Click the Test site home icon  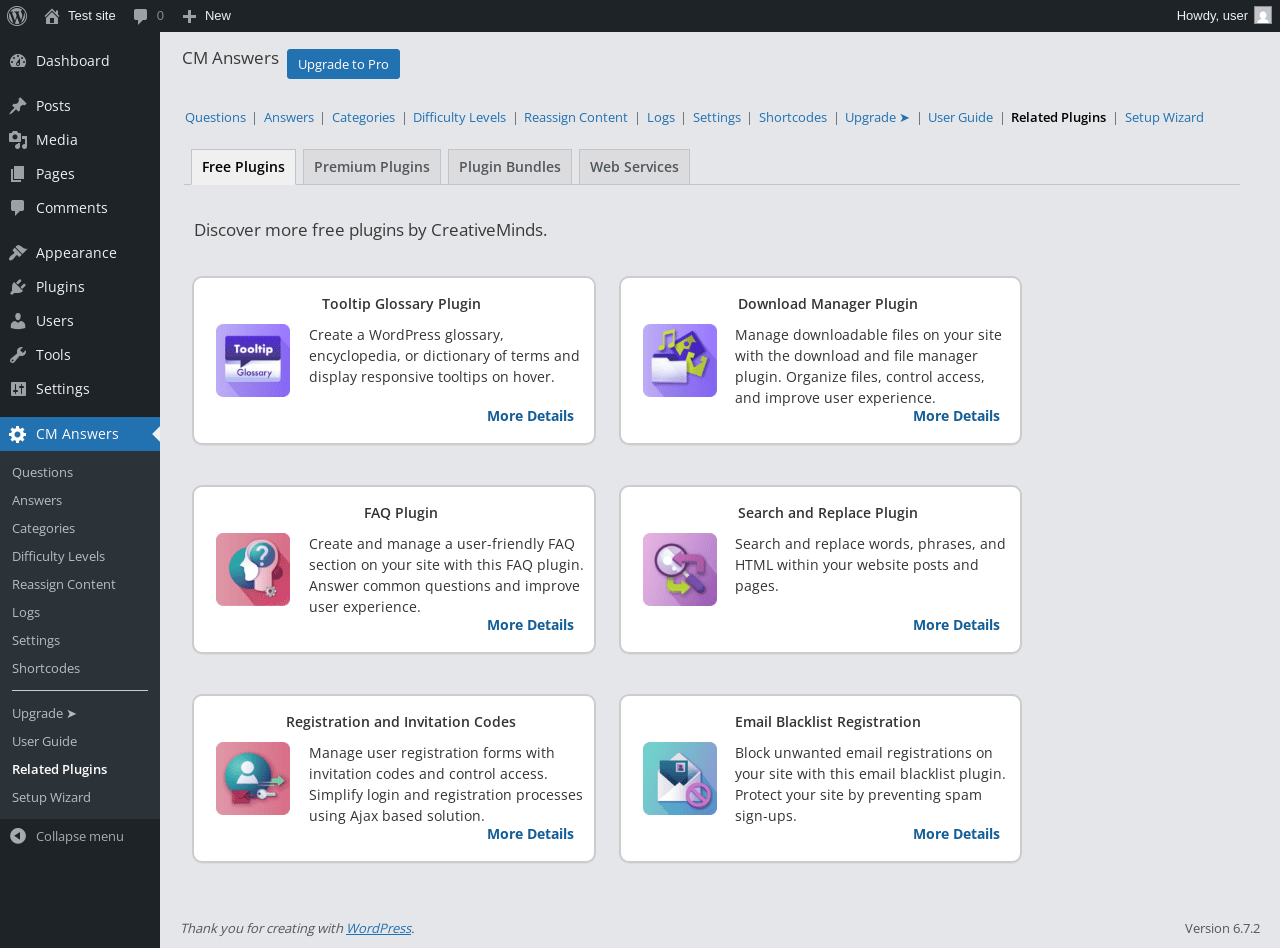(x=52, y=16)
